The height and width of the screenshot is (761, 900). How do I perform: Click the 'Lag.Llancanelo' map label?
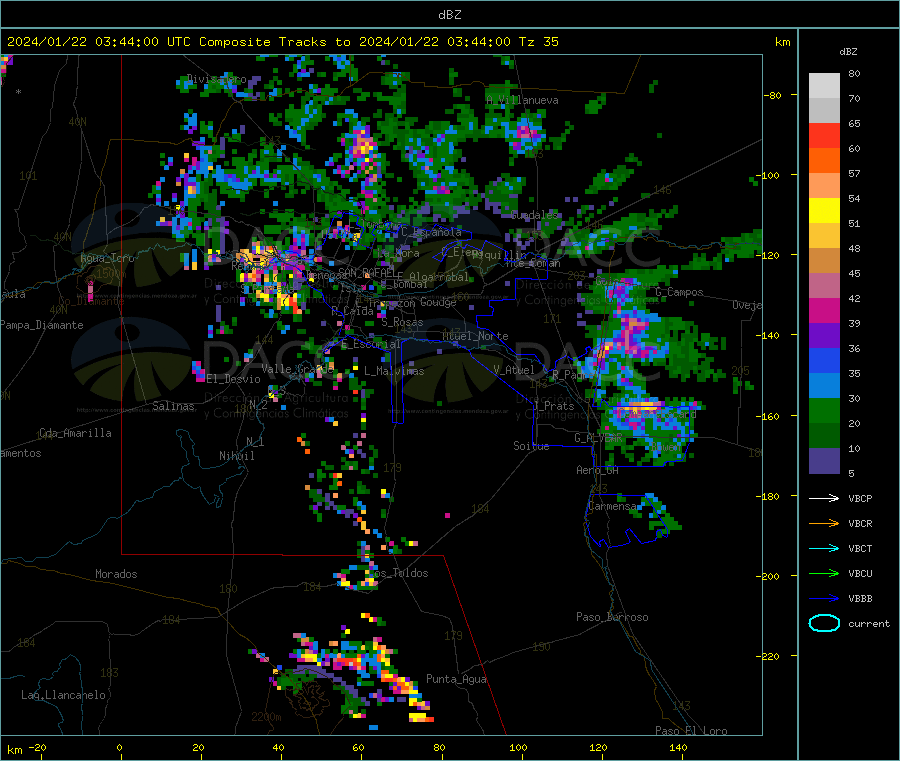[x=64, y=696]
